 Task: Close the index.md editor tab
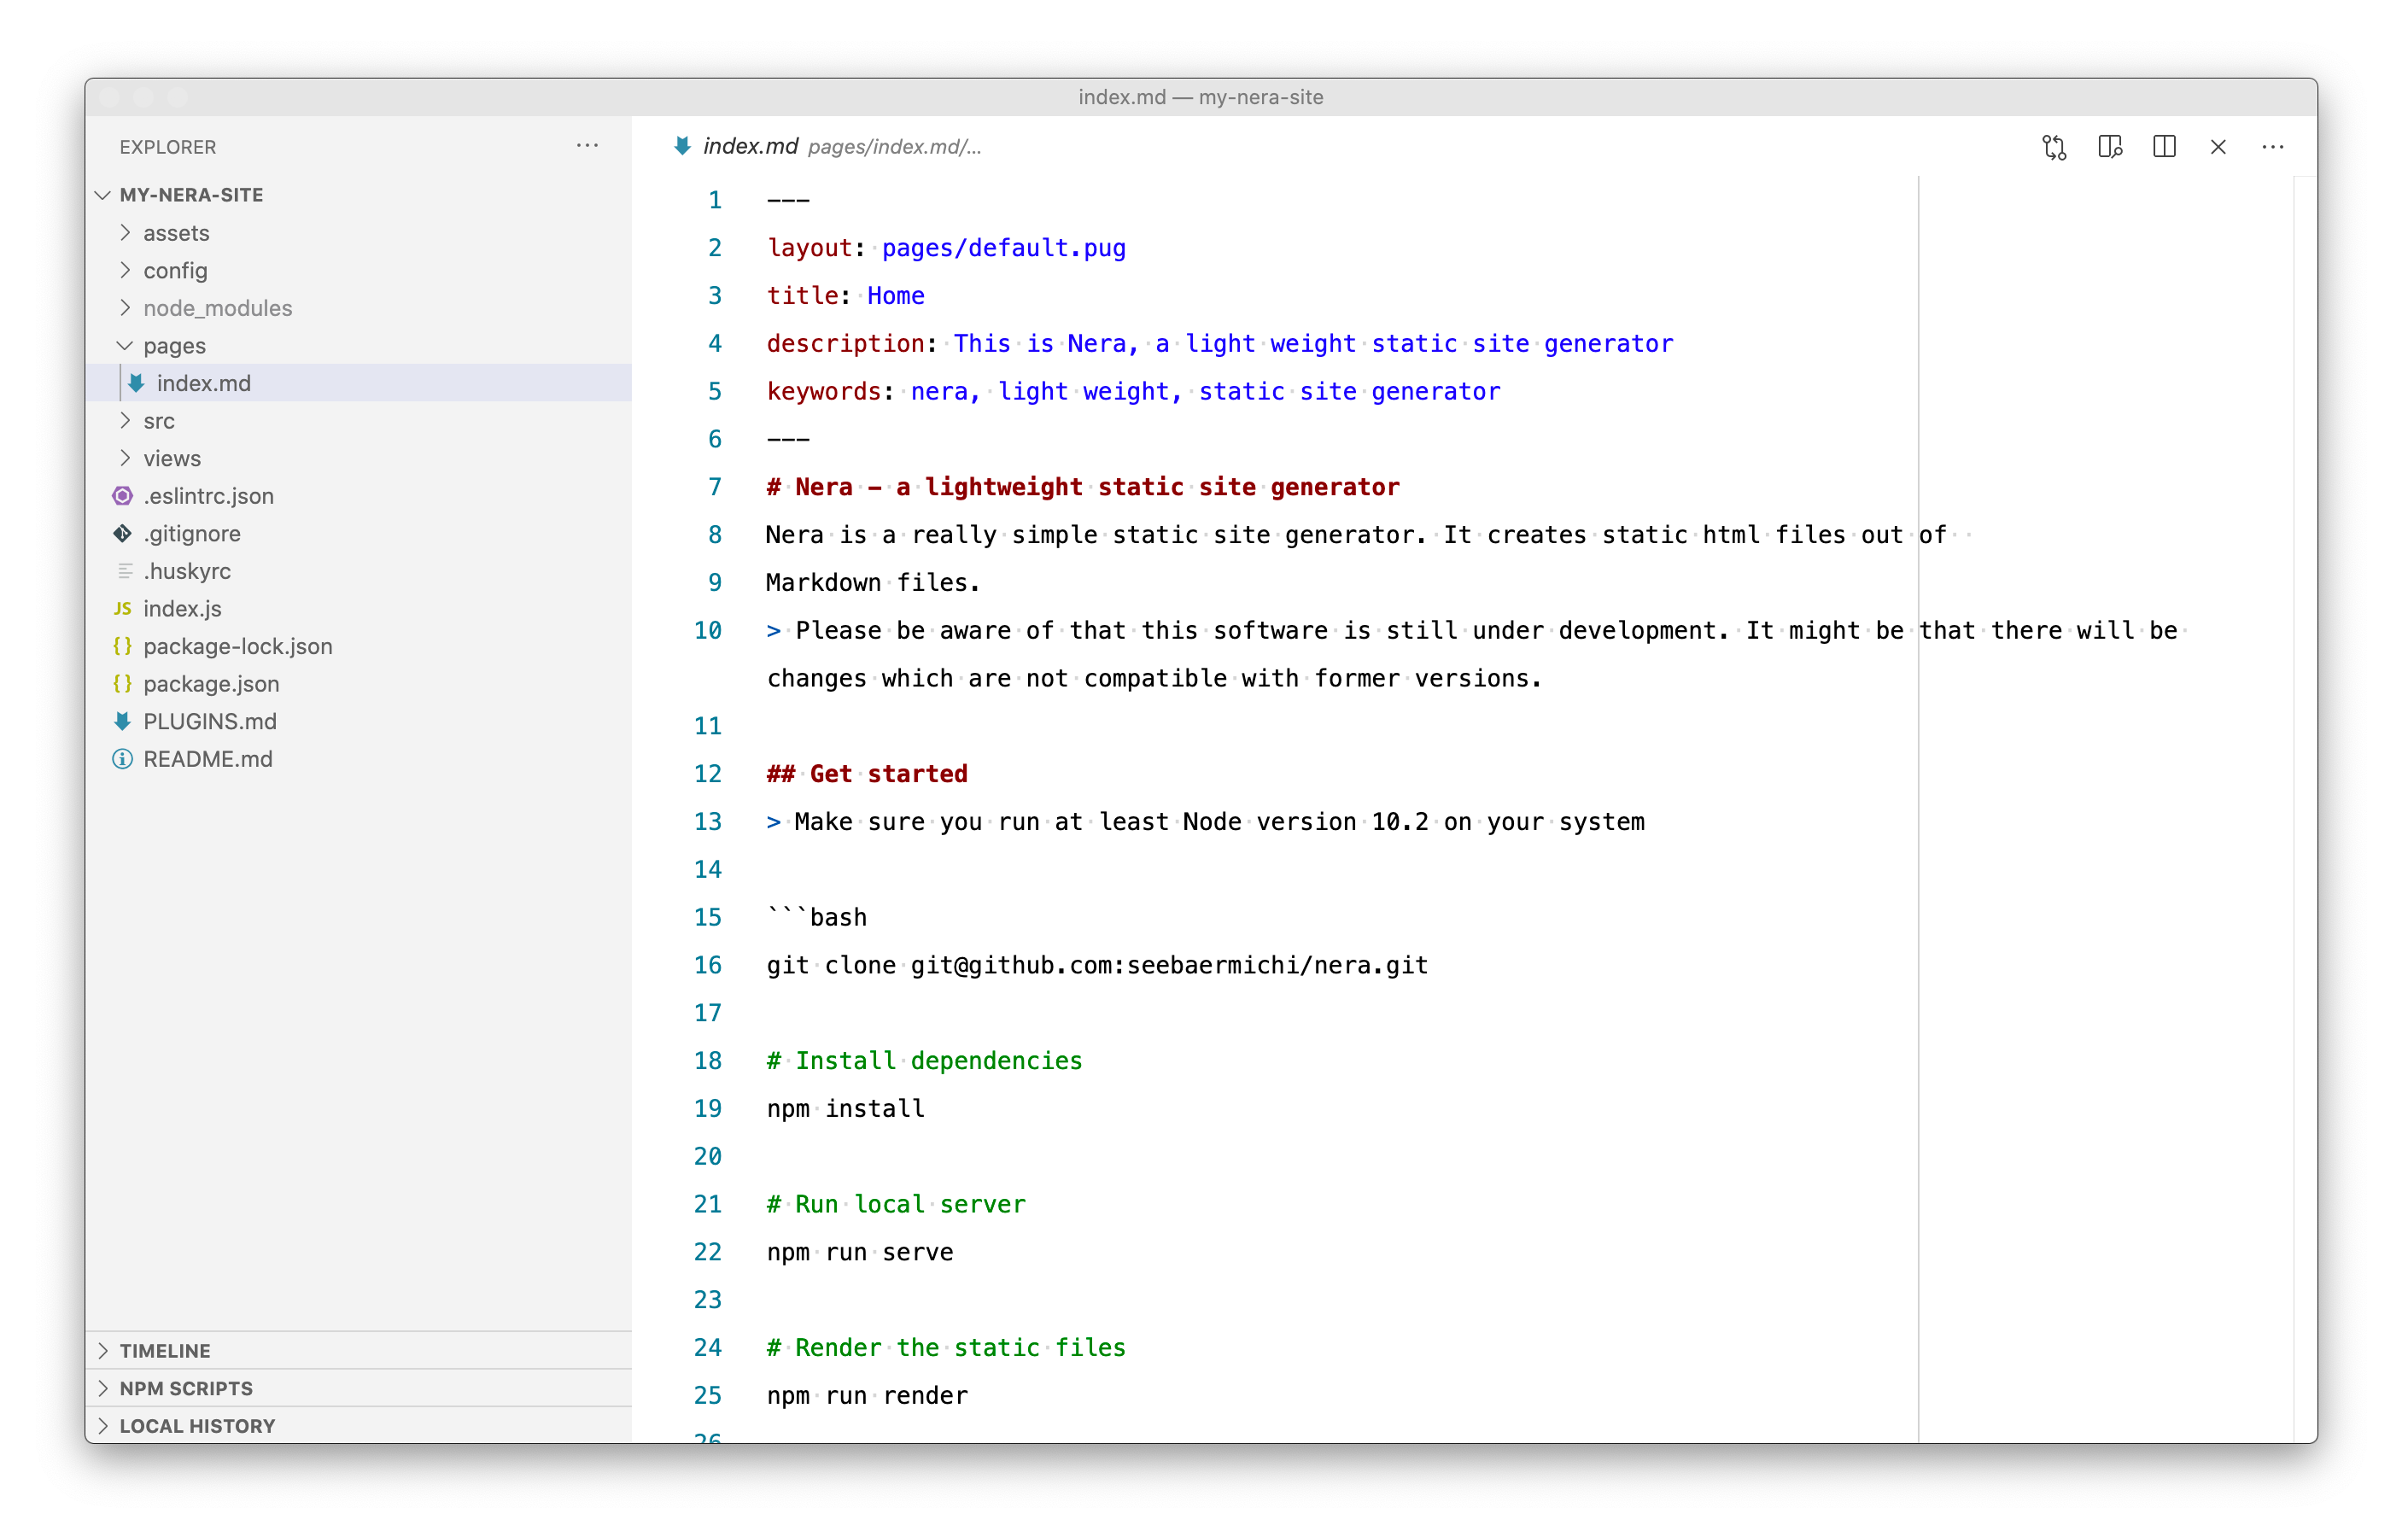(2218, 147)
